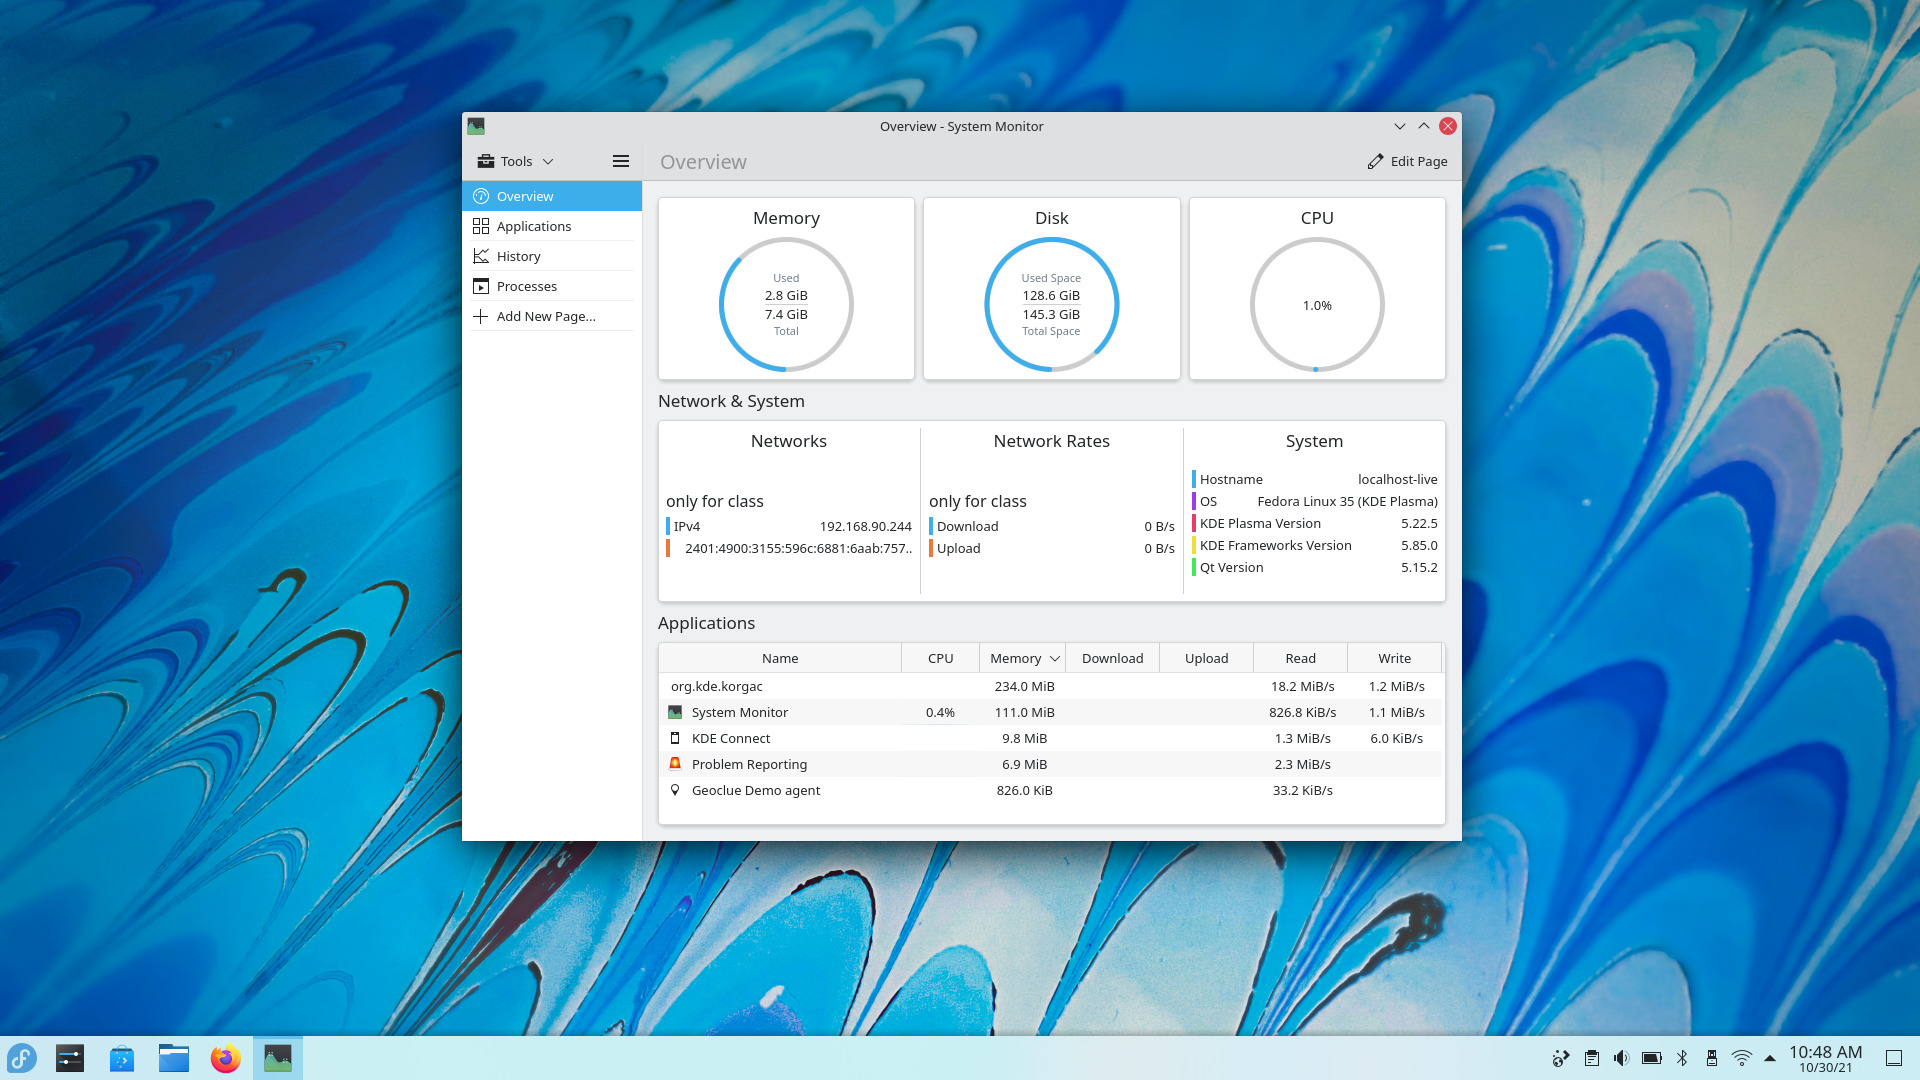1920x1080 pixels.
Task: Click the Bluetooth icon in system tray
Action: click(x=1683, y=1057)
